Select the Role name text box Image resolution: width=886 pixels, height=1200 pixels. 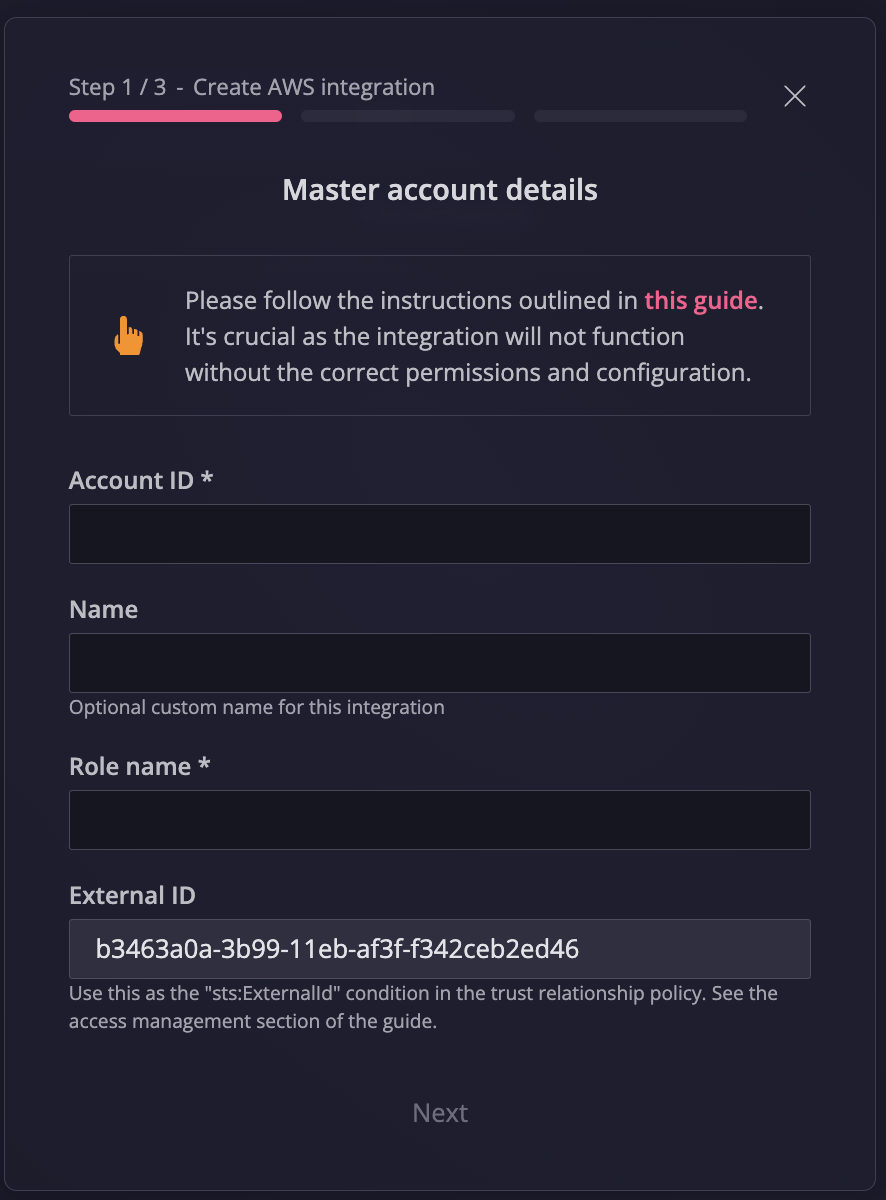tap(439, 820)
